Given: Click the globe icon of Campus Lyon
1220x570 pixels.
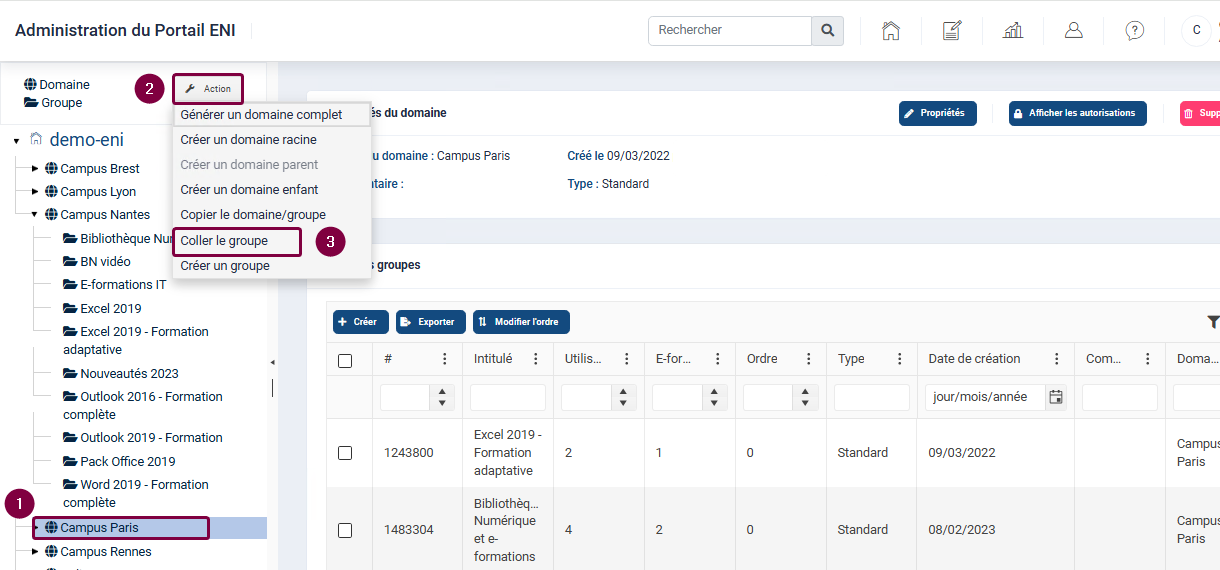Looking at the screenshot, I should [51, 191].
